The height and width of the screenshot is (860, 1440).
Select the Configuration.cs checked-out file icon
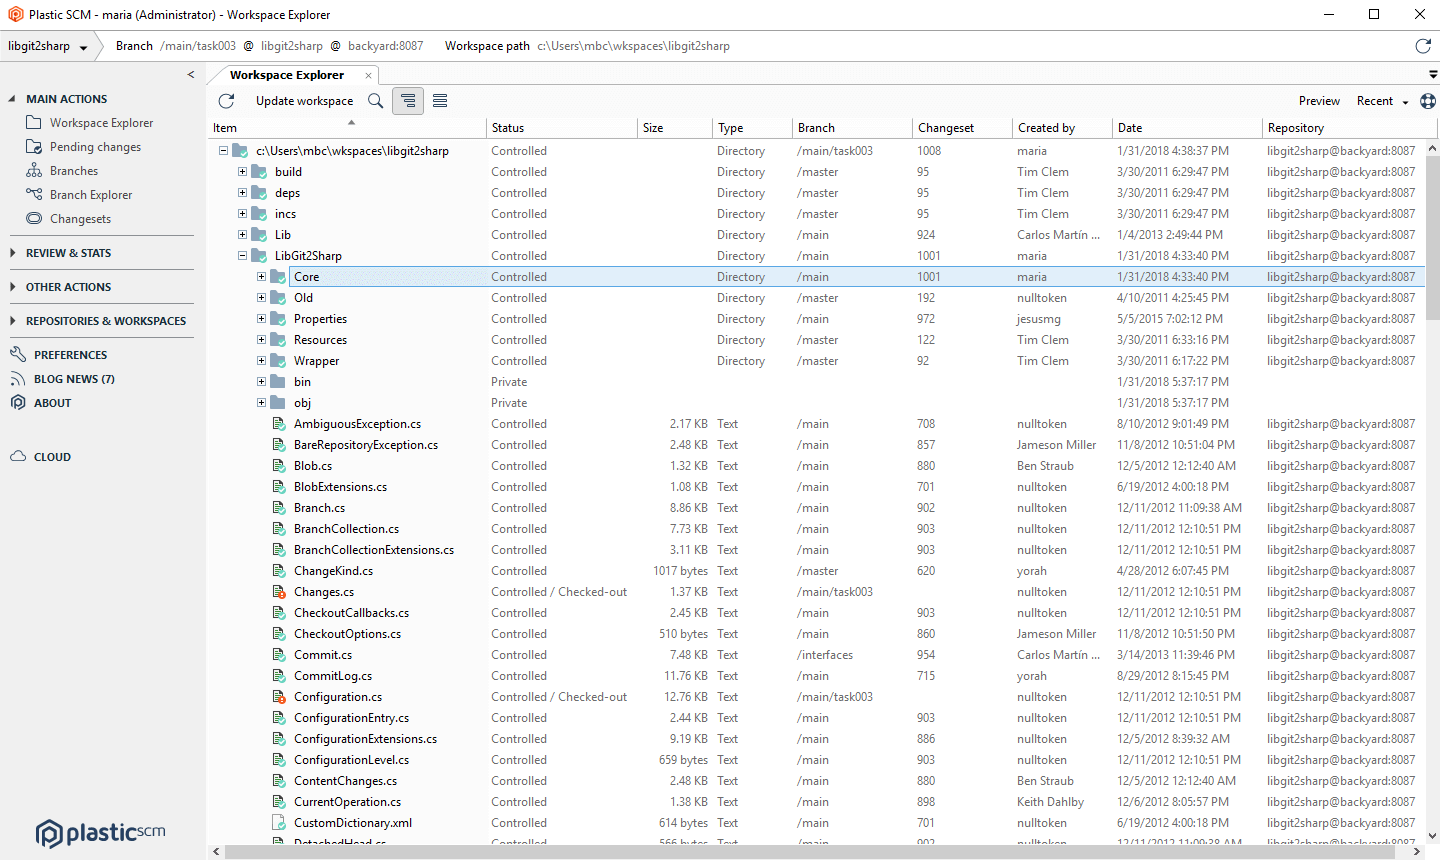[x=280, y=697]
